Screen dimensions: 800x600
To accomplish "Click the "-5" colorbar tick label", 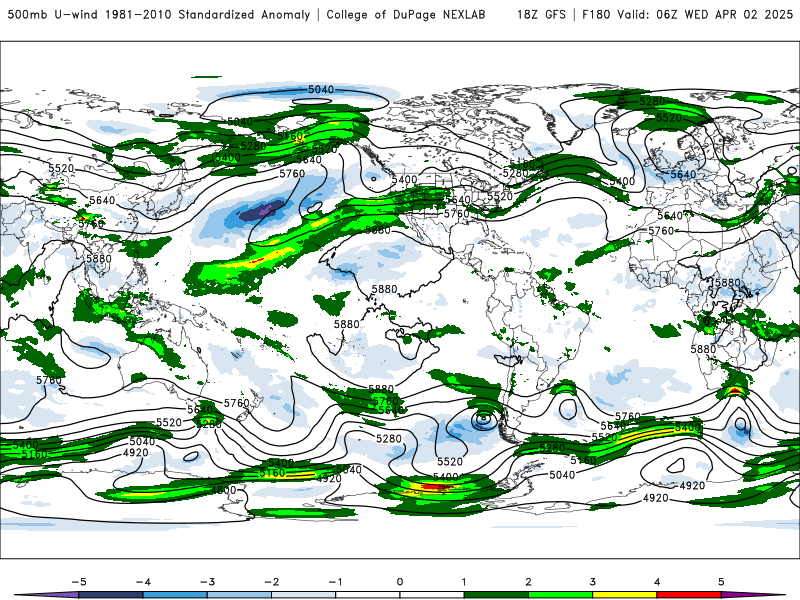I will click(x=79, y=582).
